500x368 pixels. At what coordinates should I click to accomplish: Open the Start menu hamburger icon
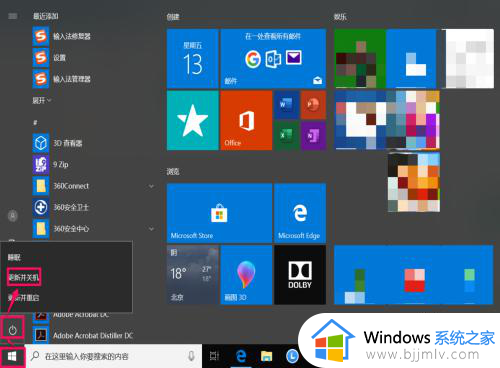click(13, 16)
